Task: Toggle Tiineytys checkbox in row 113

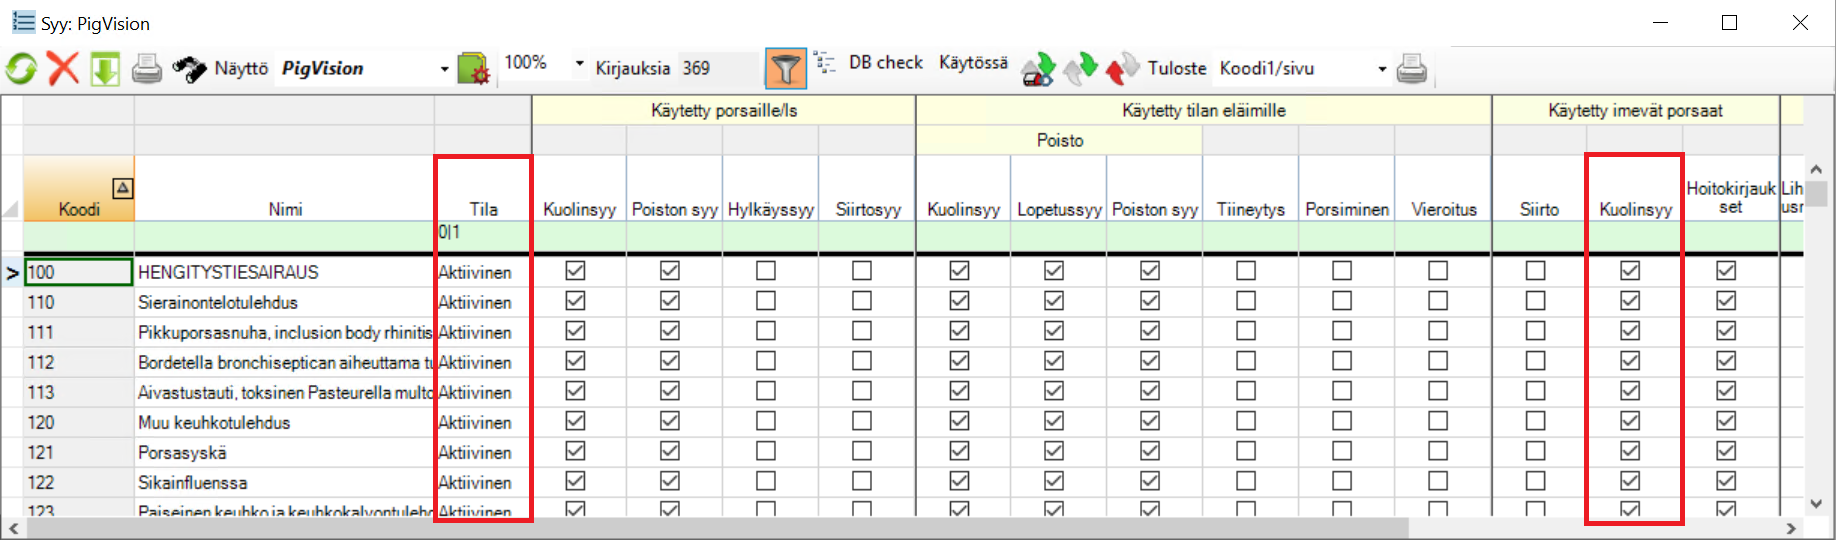Action: pyautogui.click(x=1246, y=391)
